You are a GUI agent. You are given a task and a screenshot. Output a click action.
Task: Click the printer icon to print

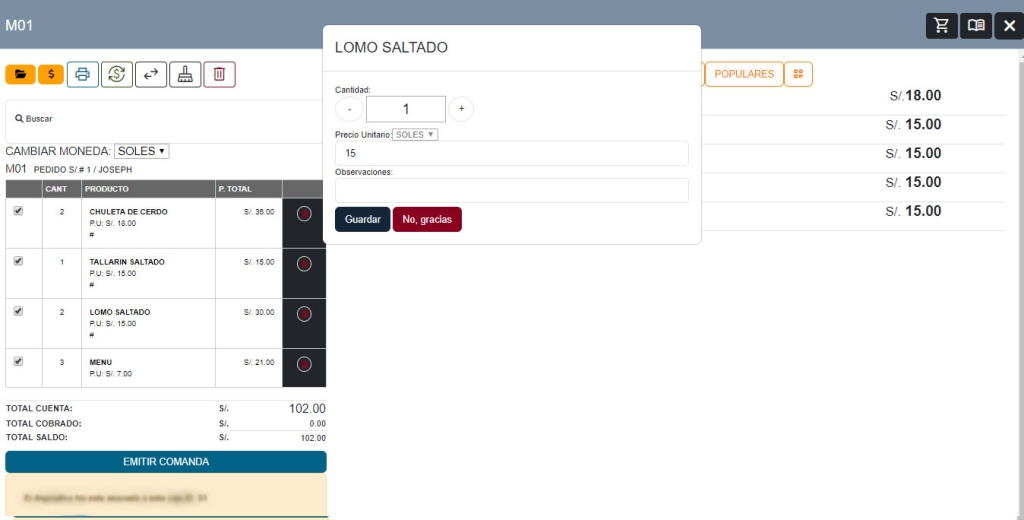tap(83, 74)
